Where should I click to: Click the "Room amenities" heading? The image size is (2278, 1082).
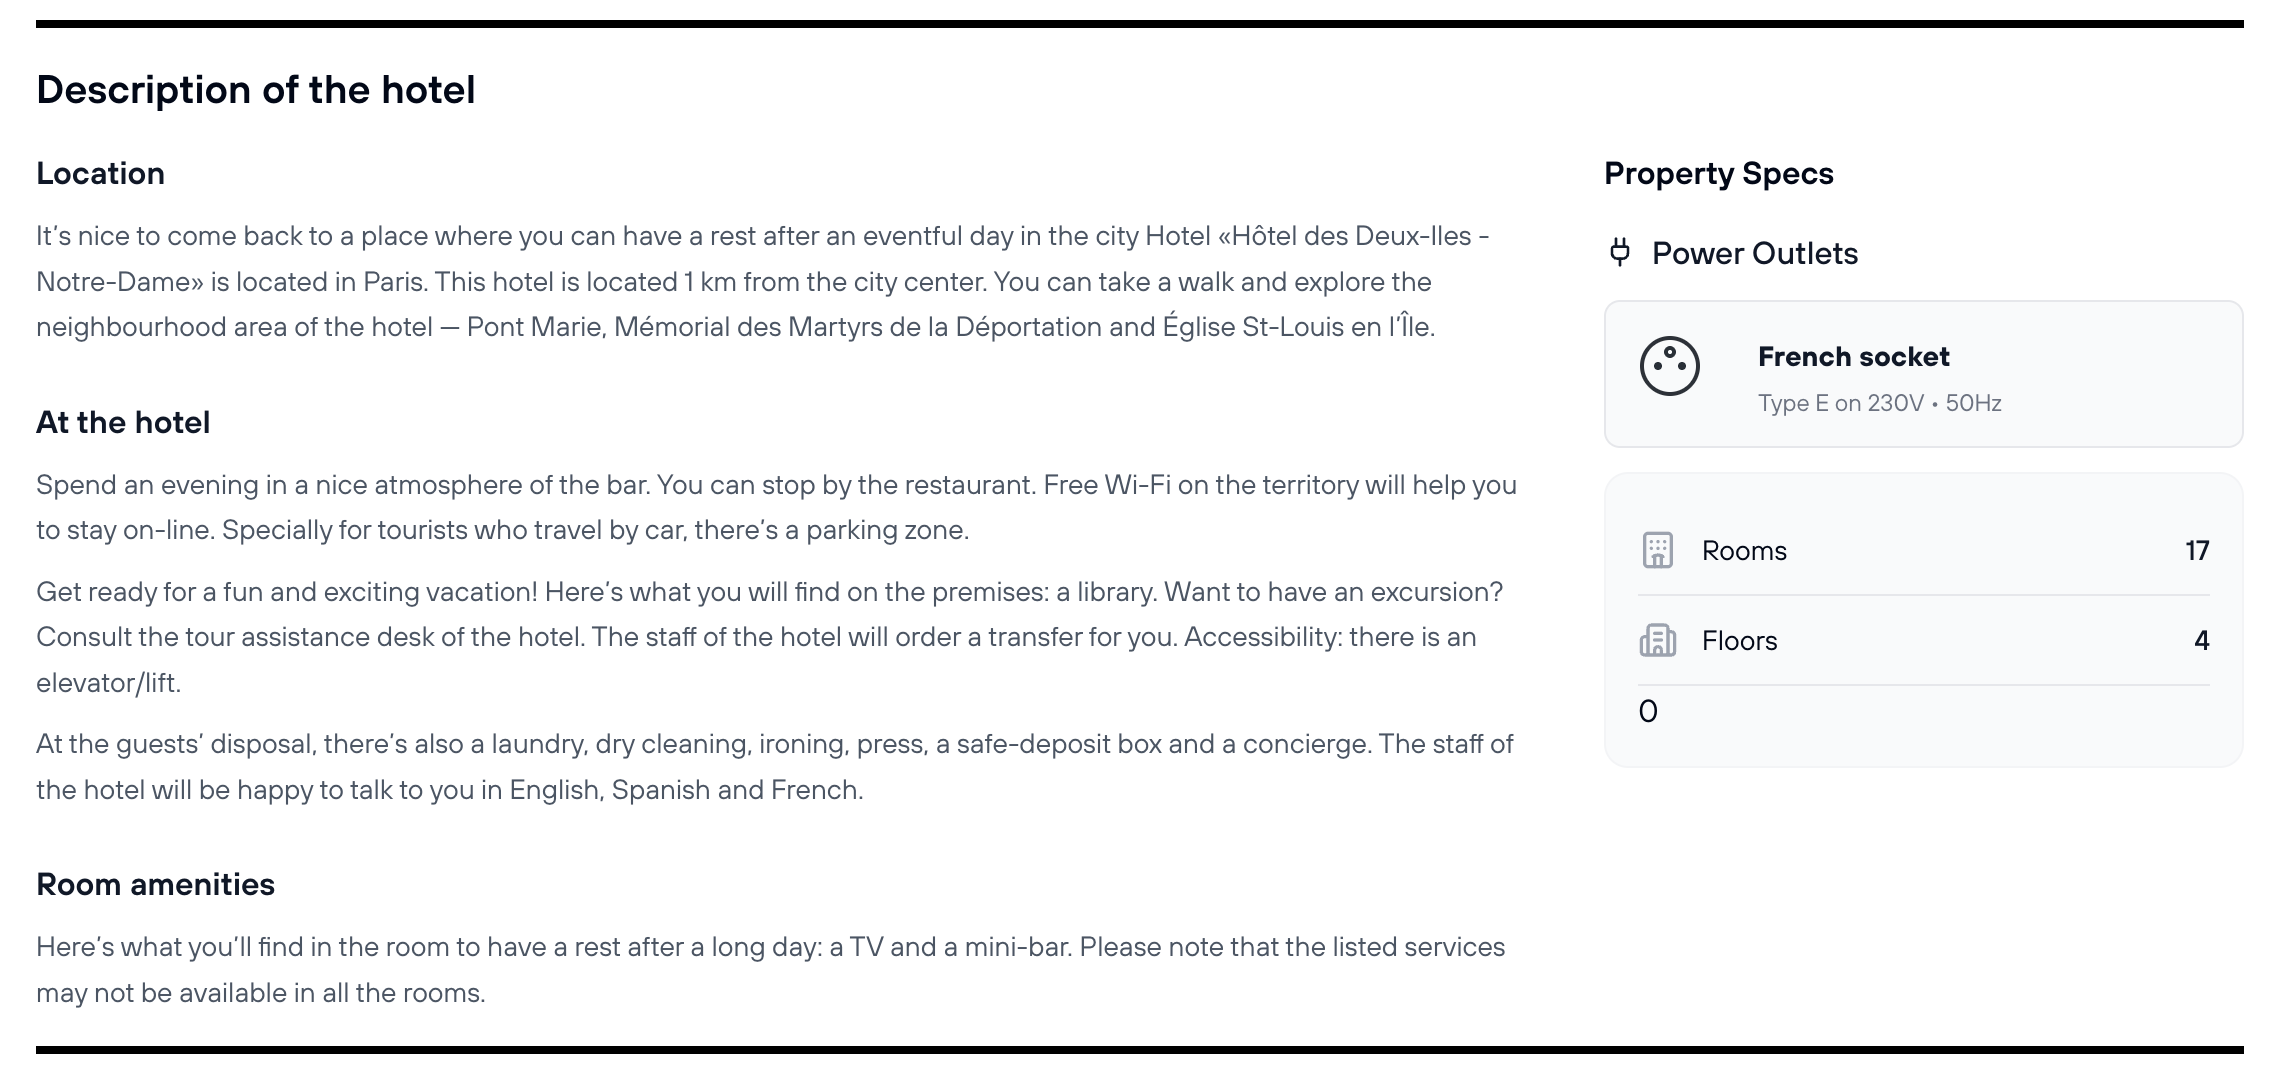tap(155, 885)
